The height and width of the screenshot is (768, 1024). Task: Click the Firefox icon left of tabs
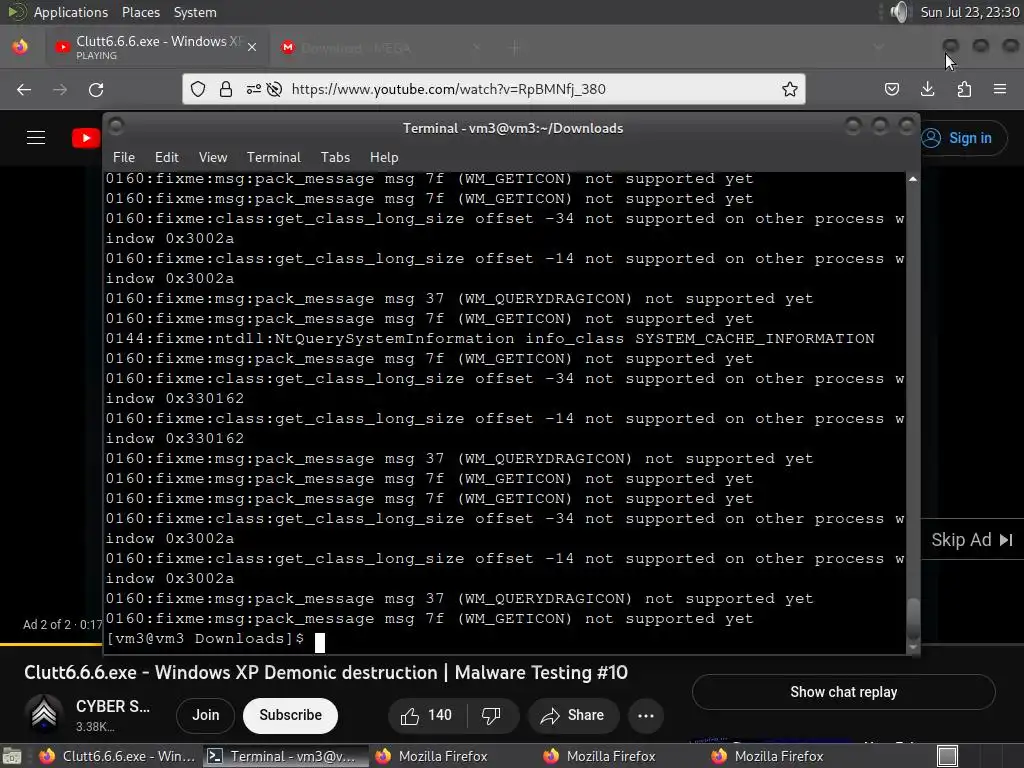coord(20,47)
